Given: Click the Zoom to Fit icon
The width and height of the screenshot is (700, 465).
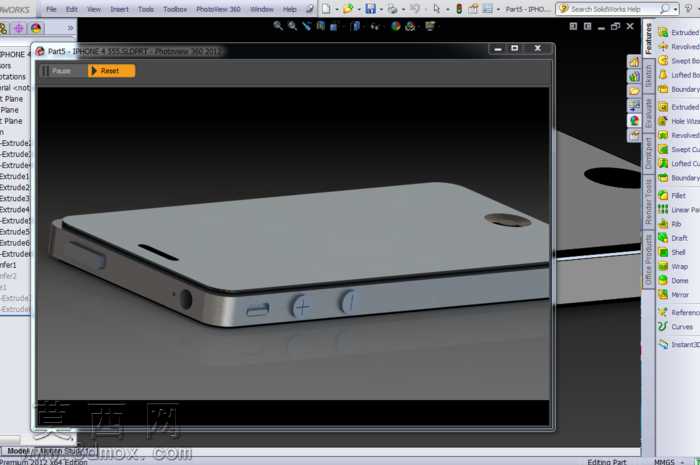Looking at the screenshot, I should coord(278,26).
